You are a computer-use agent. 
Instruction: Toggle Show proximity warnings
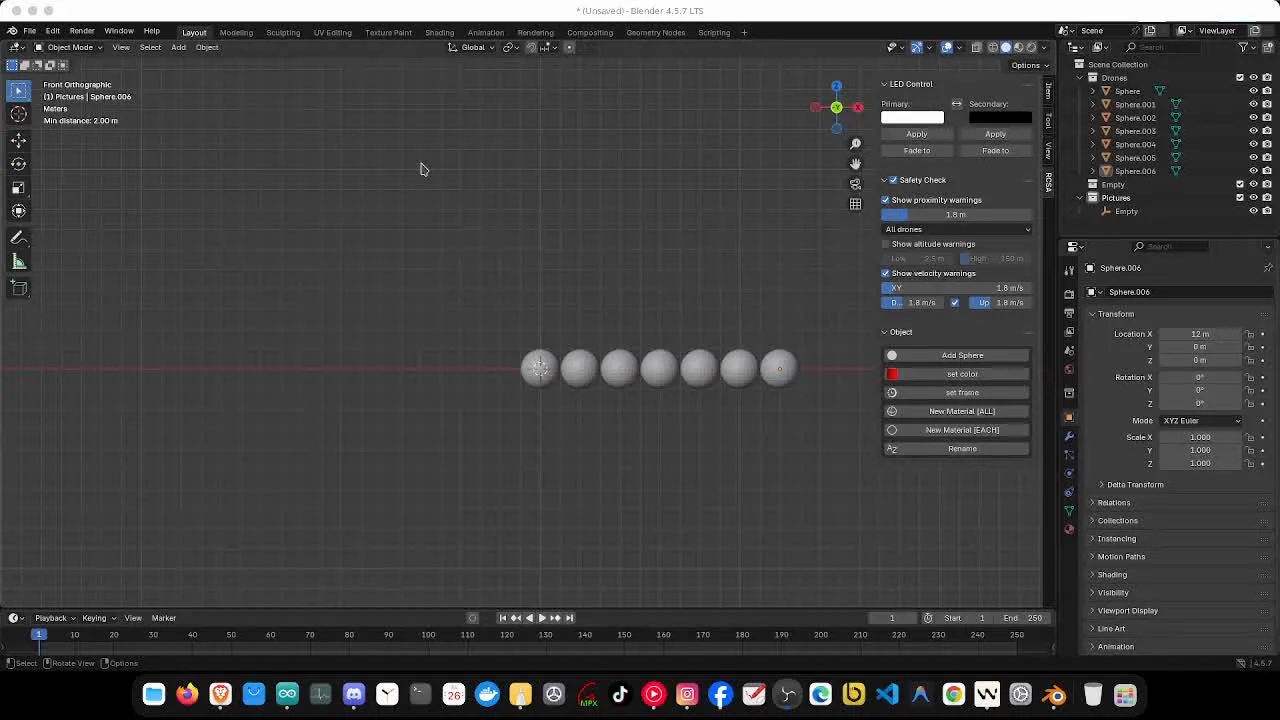click(x=885, y=200)
